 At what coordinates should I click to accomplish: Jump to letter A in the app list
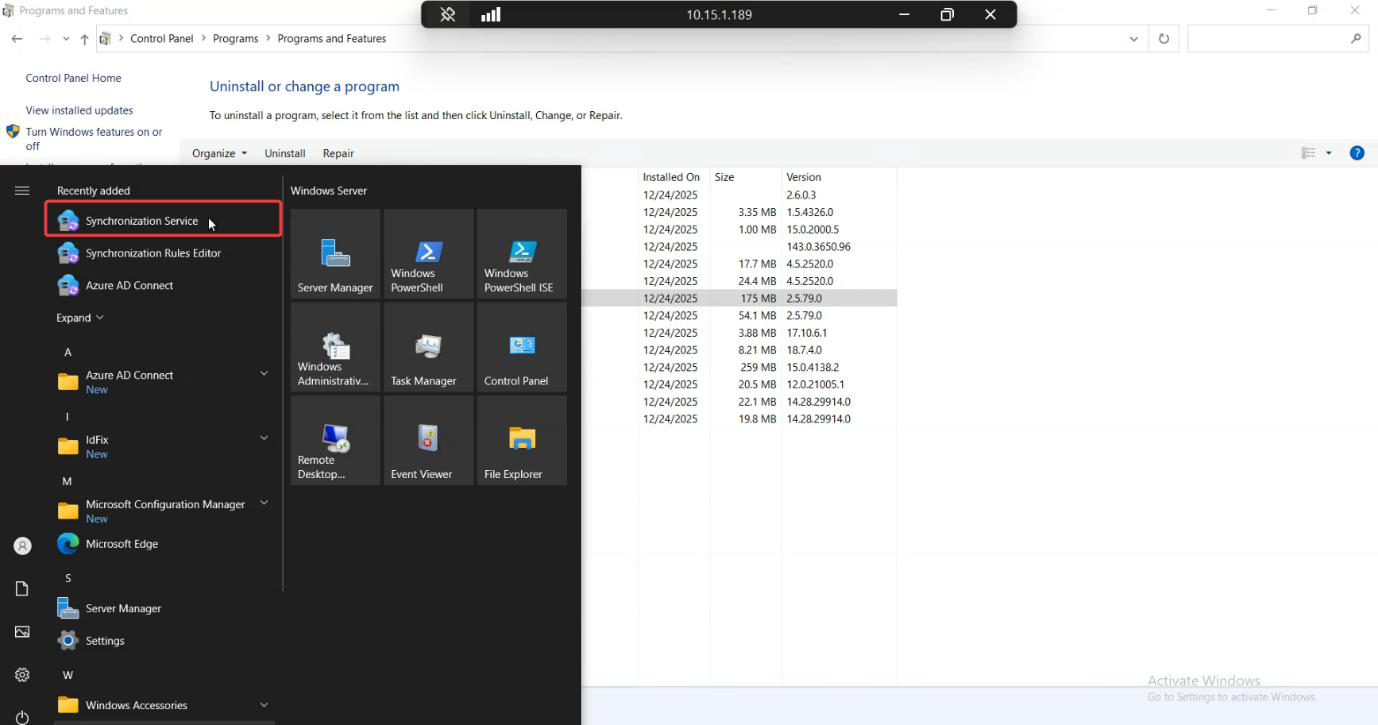click(x=68, y=352)
